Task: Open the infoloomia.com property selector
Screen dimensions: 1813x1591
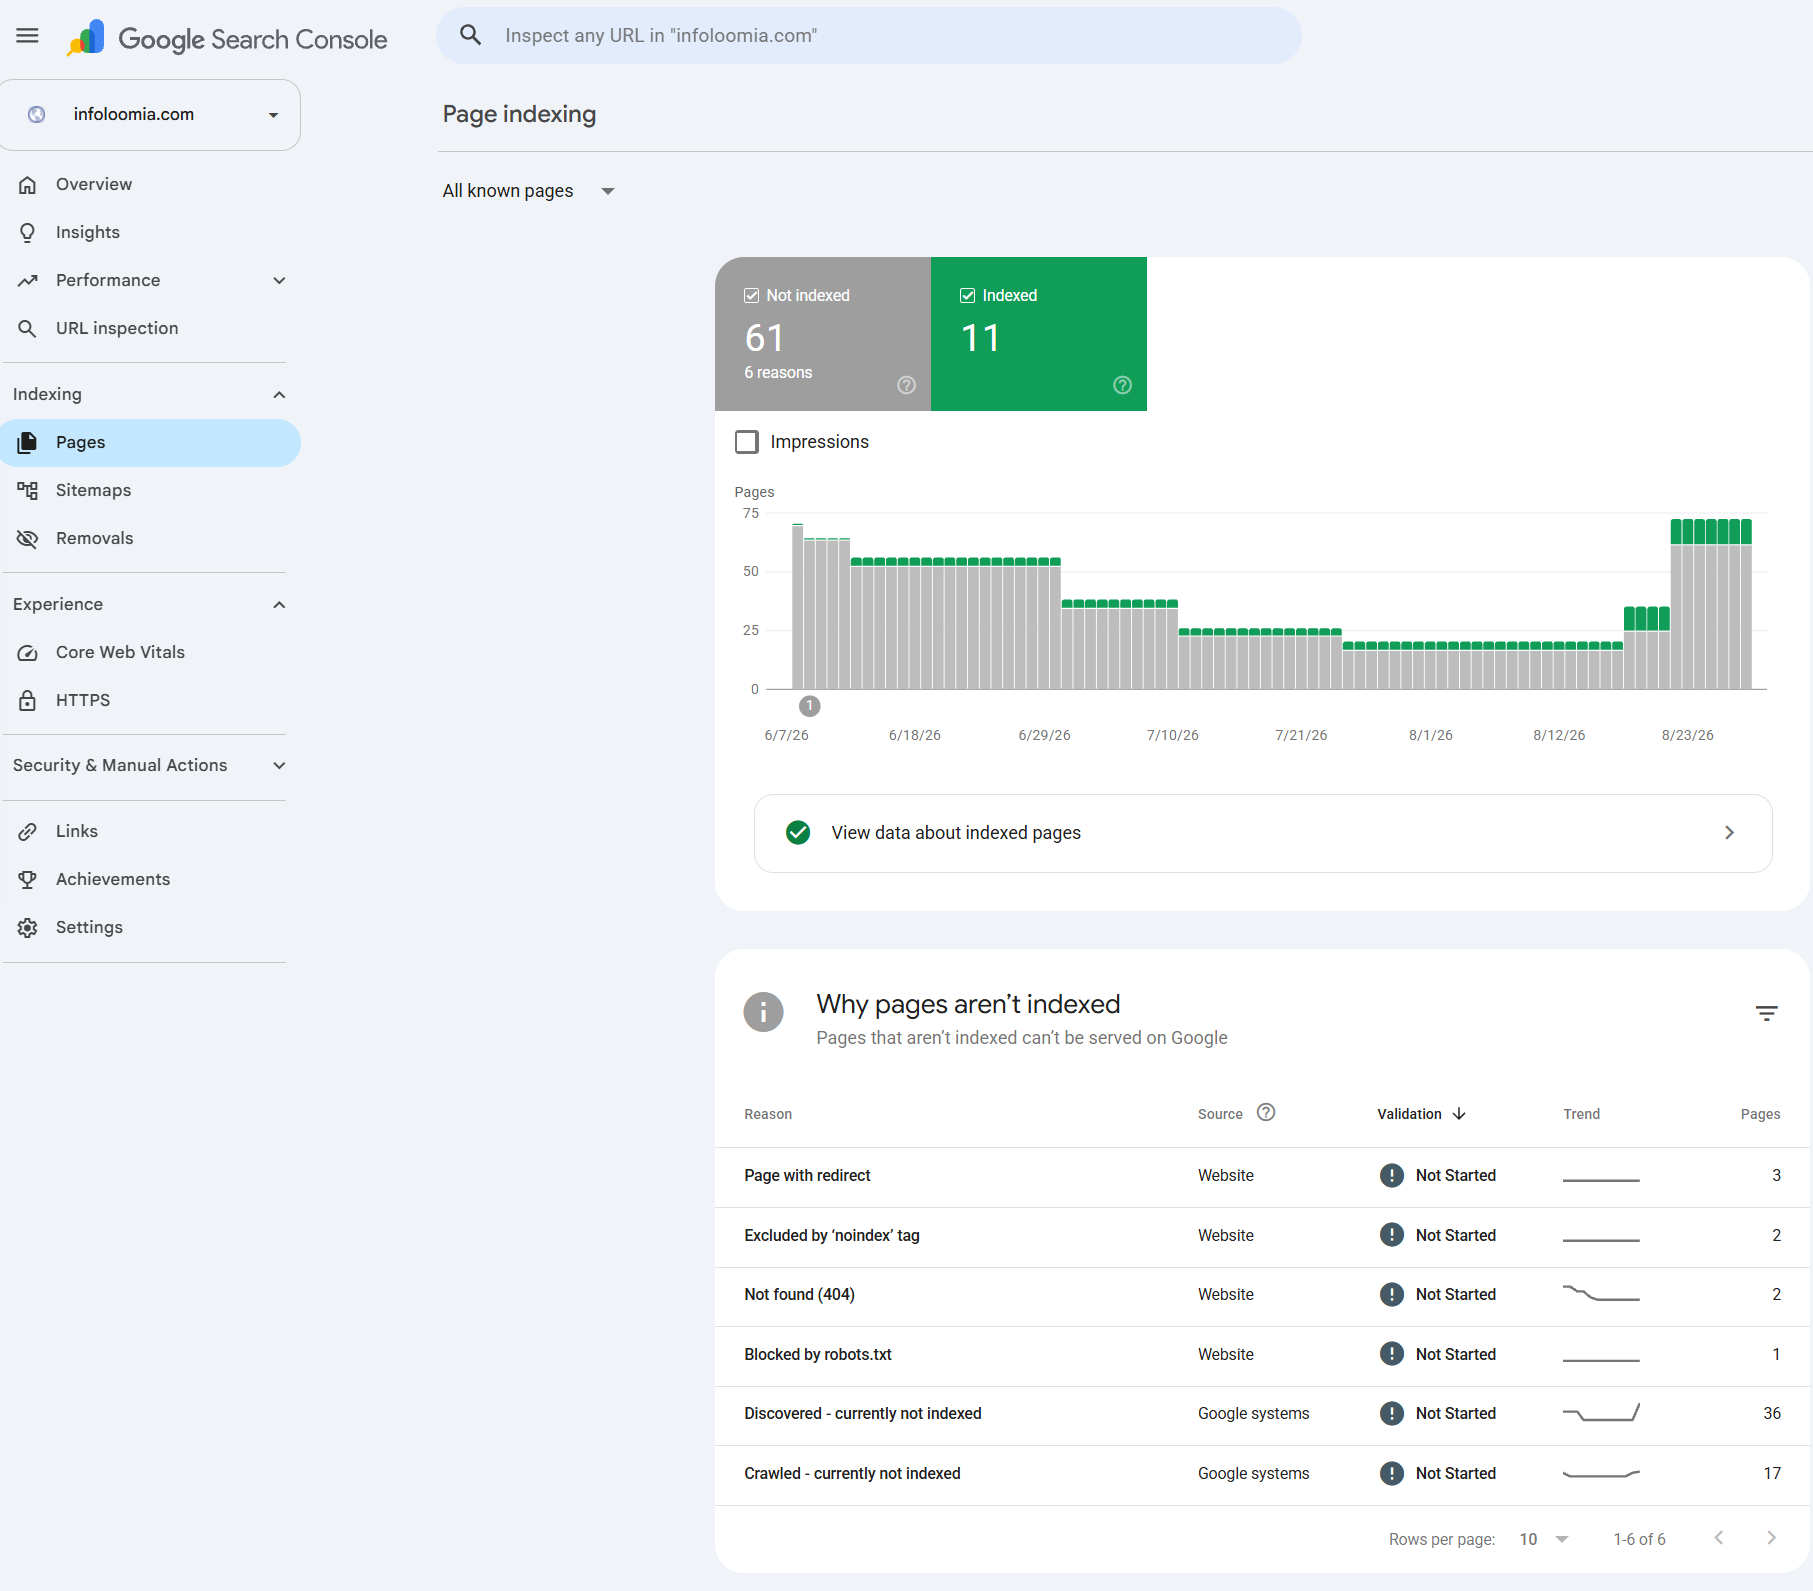Action: click(x=150, y=115)
